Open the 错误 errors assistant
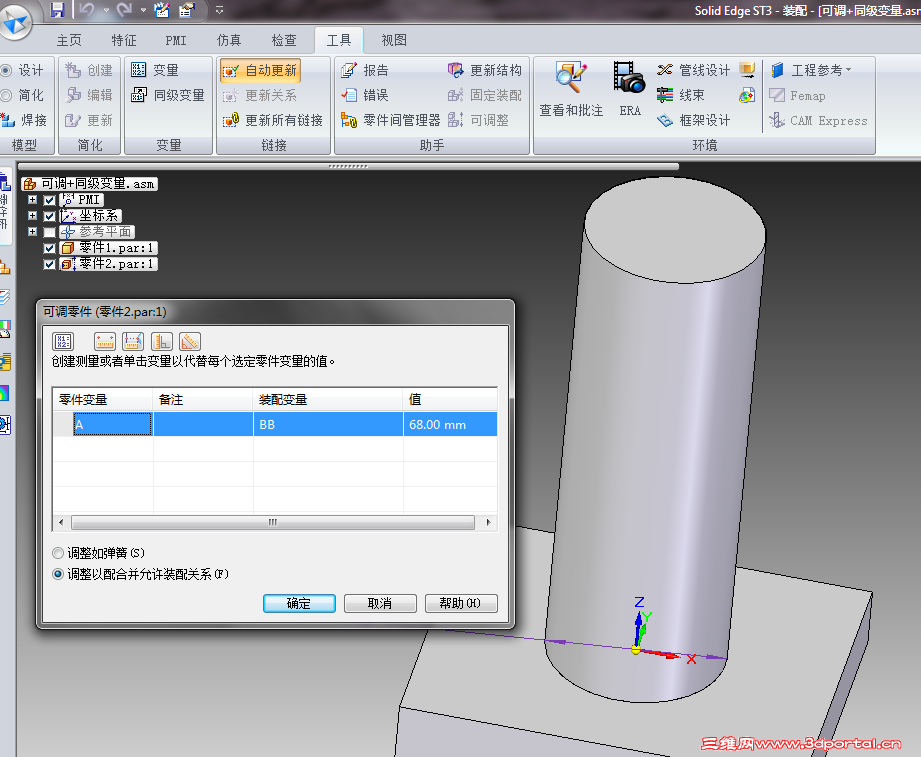The width and height of the screenshot is (921, 757). point(365,95)
